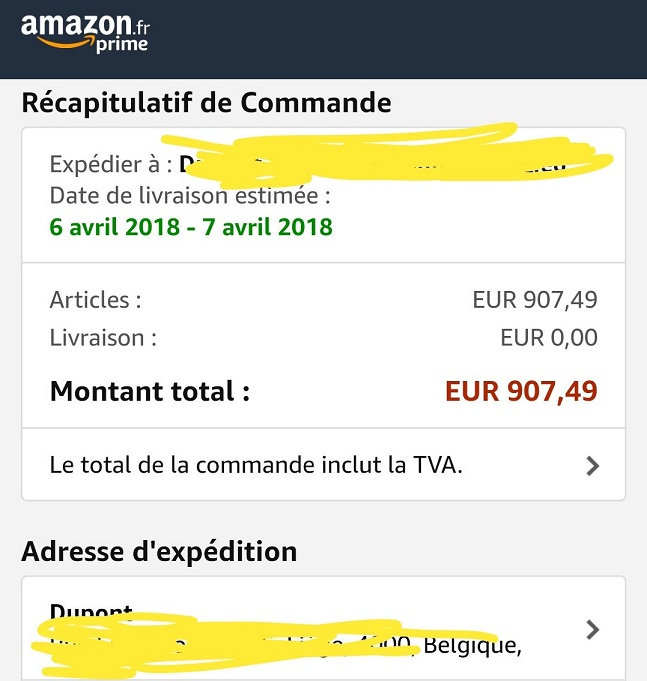Click the 'Montant total' label
Viewport: 647px width, 681px height.
(149, 391)
